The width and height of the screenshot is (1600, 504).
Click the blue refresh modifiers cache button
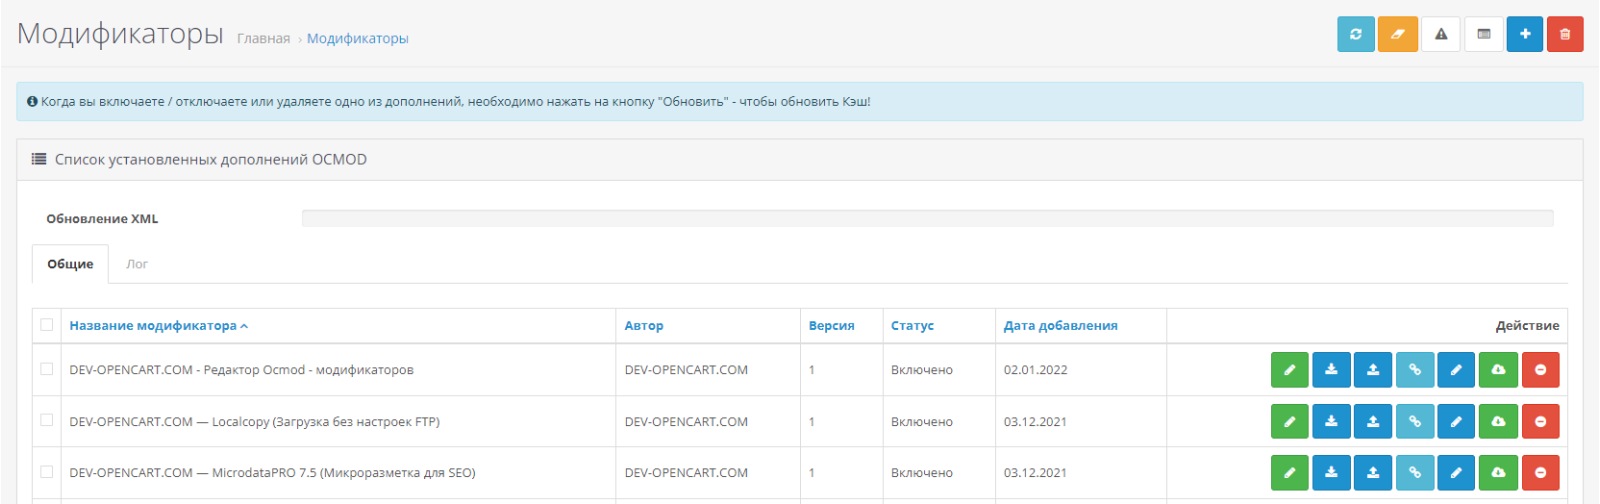point(1356,34)
